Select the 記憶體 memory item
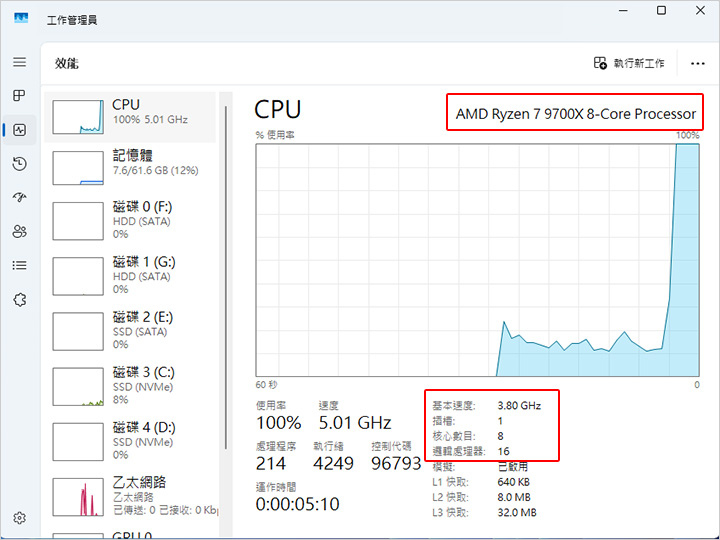 [130, 168]
